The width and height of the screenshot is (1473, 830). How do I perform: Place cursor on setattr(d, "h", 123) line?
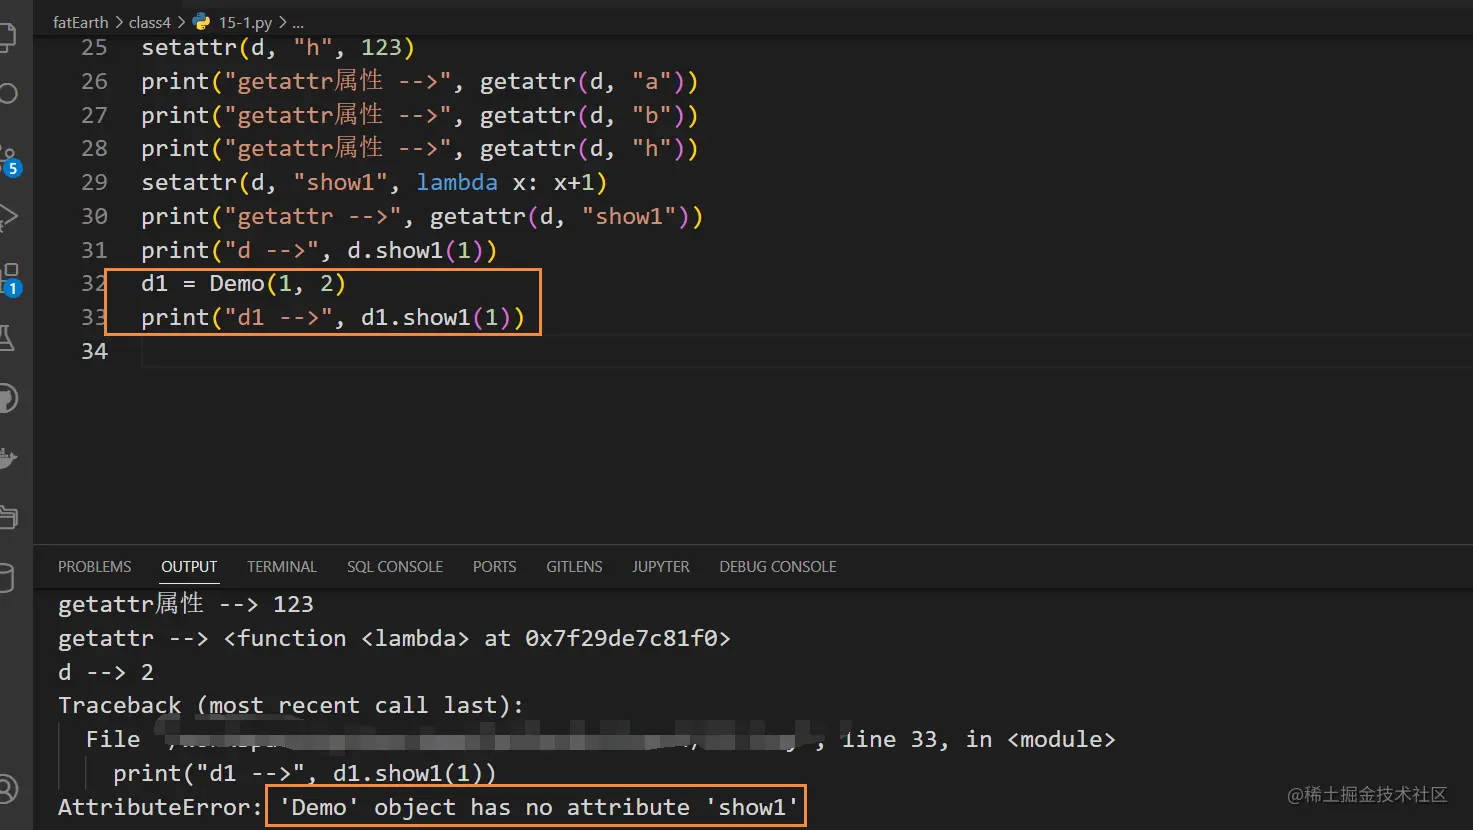click(x=278, y=47)
